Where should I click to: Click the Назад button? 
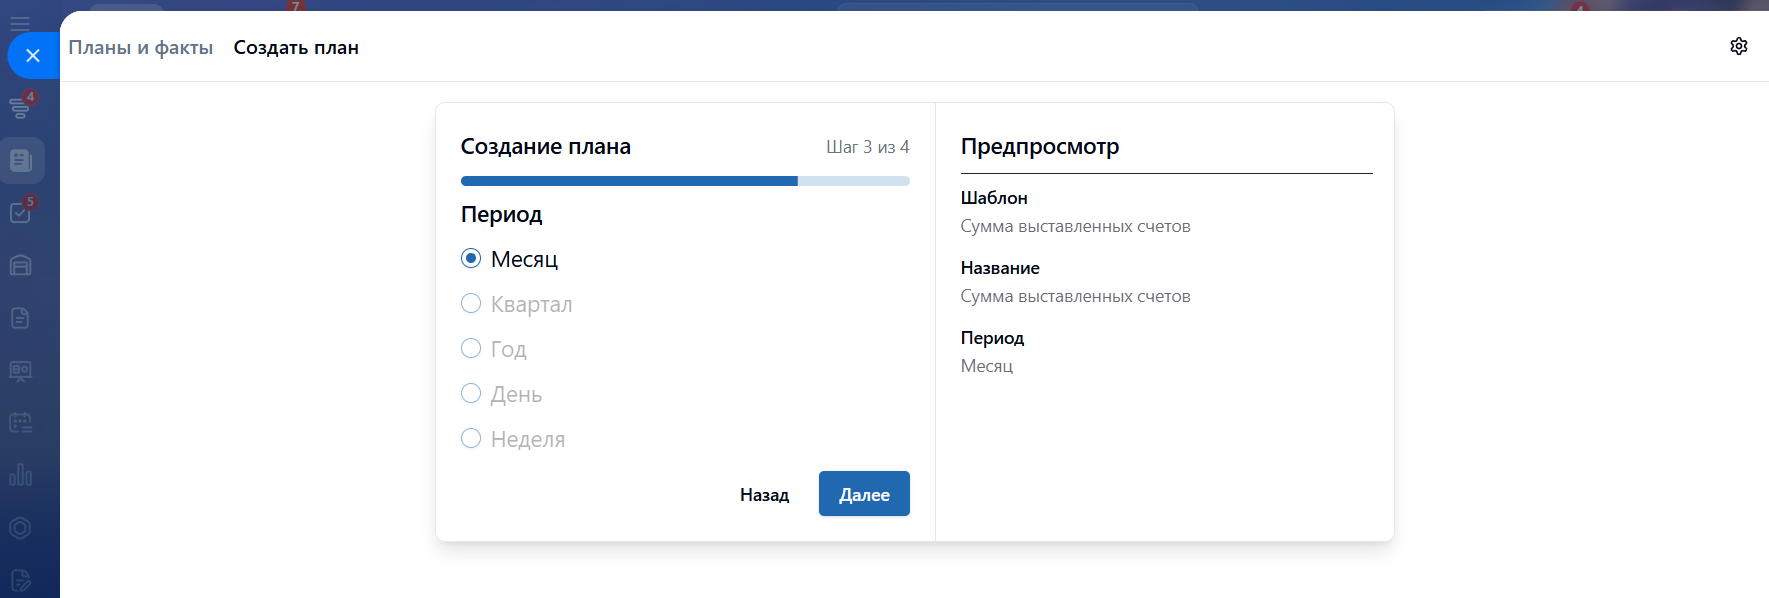coord(764,495)
